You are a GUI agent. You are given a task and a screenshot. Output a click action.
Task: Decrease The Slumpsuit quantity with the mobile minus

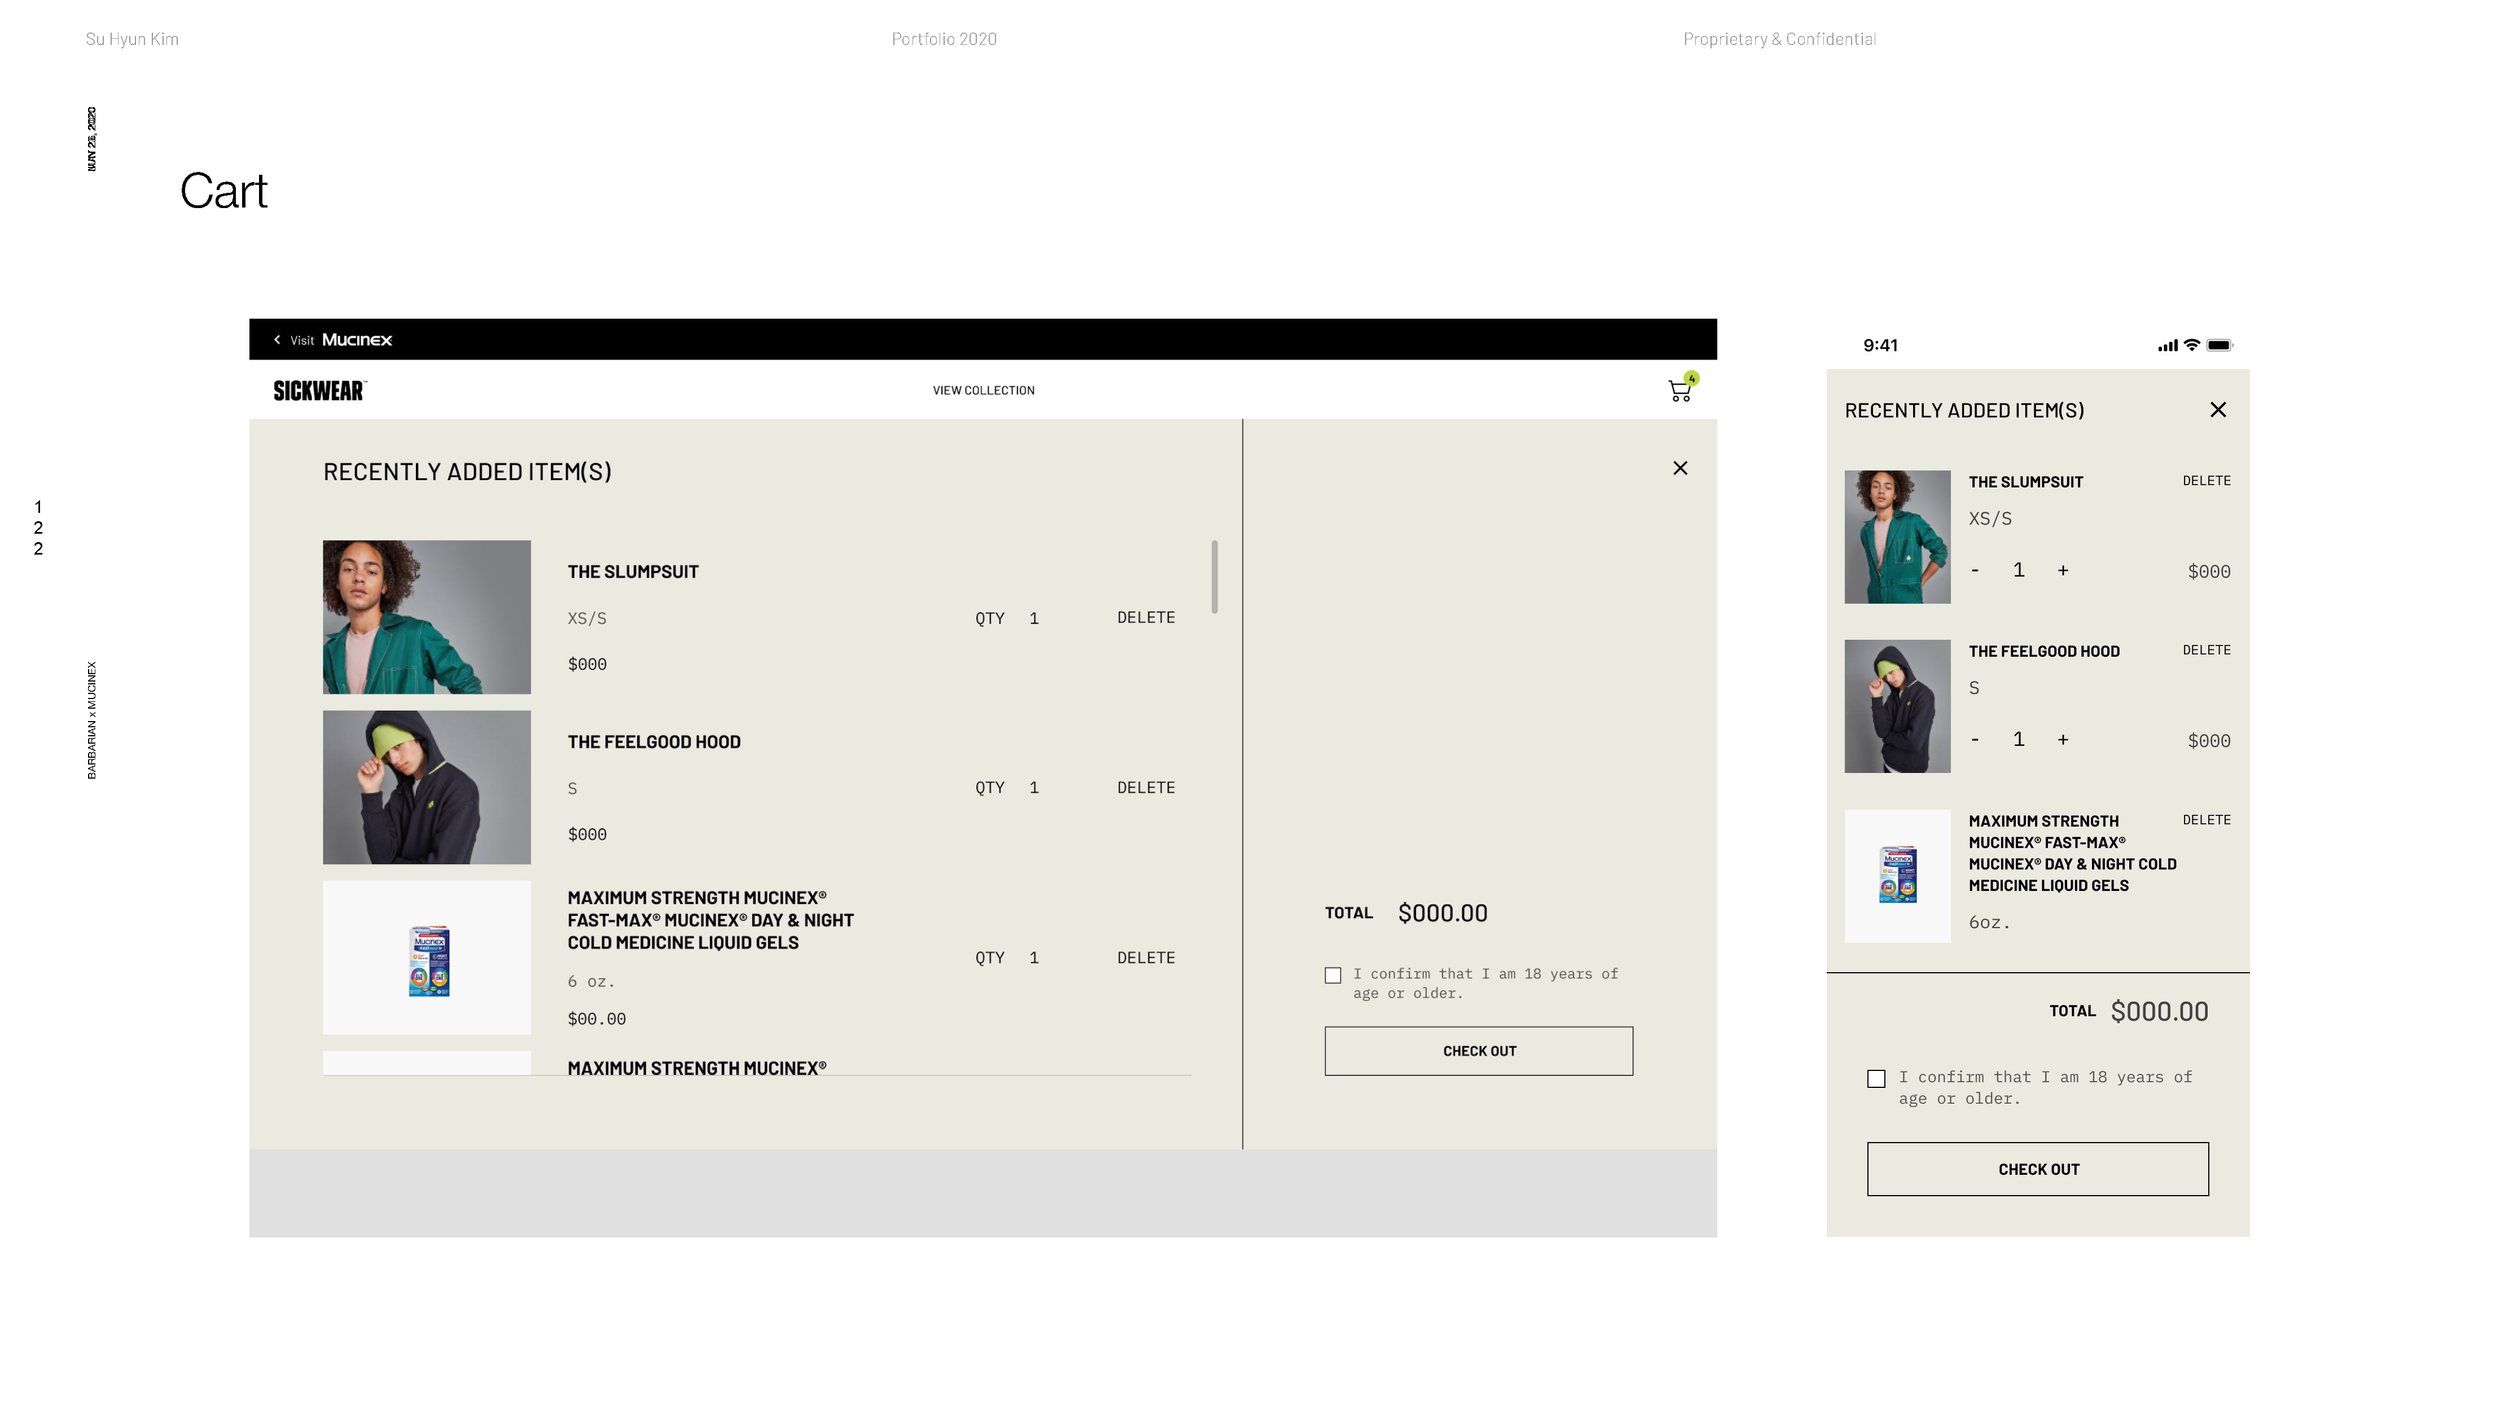1975,571
